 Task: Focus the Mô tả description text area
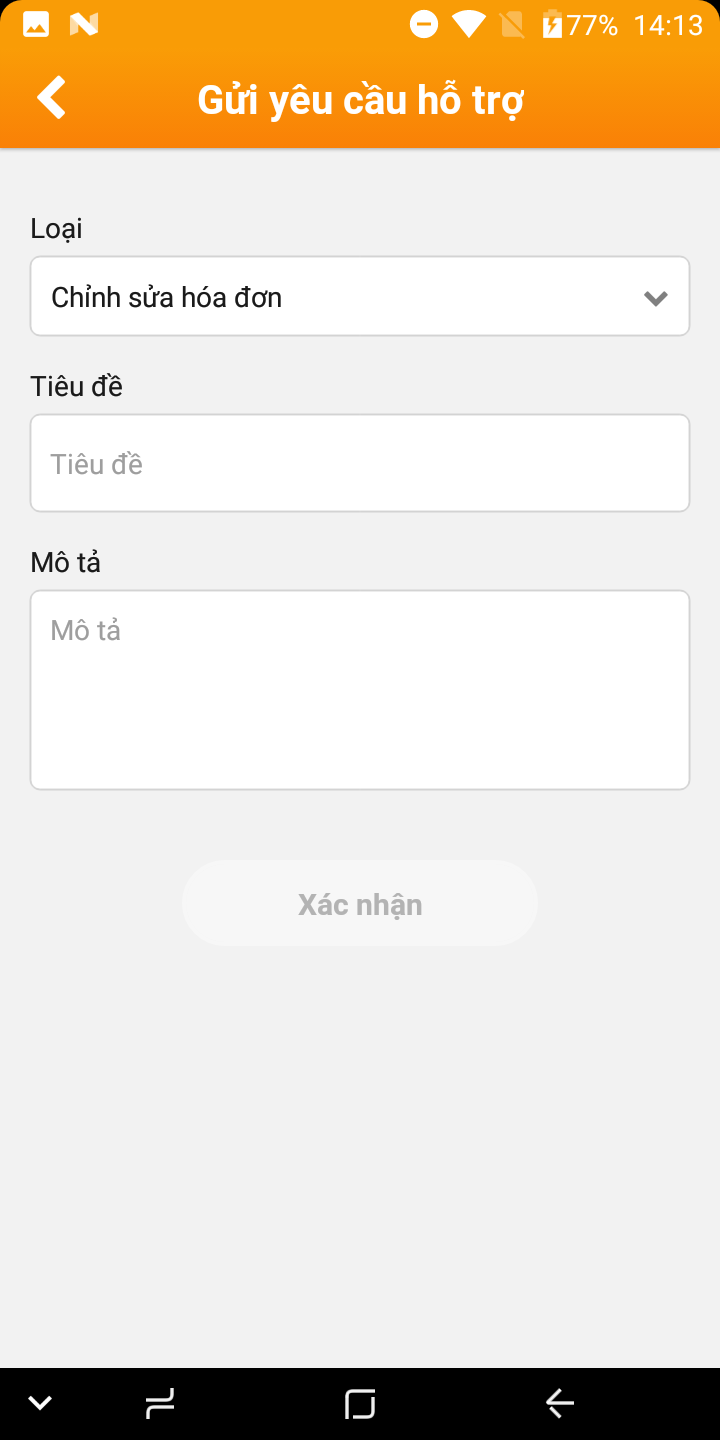tap(360, 690)
